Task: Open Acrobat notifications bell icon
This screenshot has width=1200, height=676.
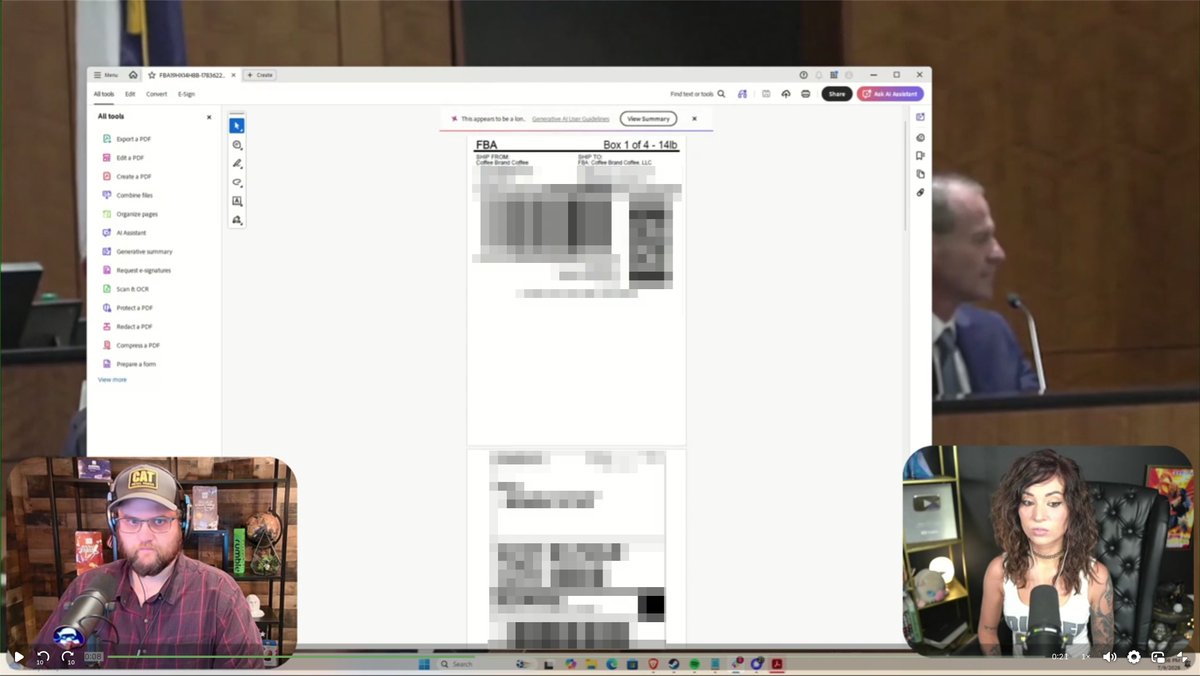Action: pyautogui.click(x=818, y=75)
